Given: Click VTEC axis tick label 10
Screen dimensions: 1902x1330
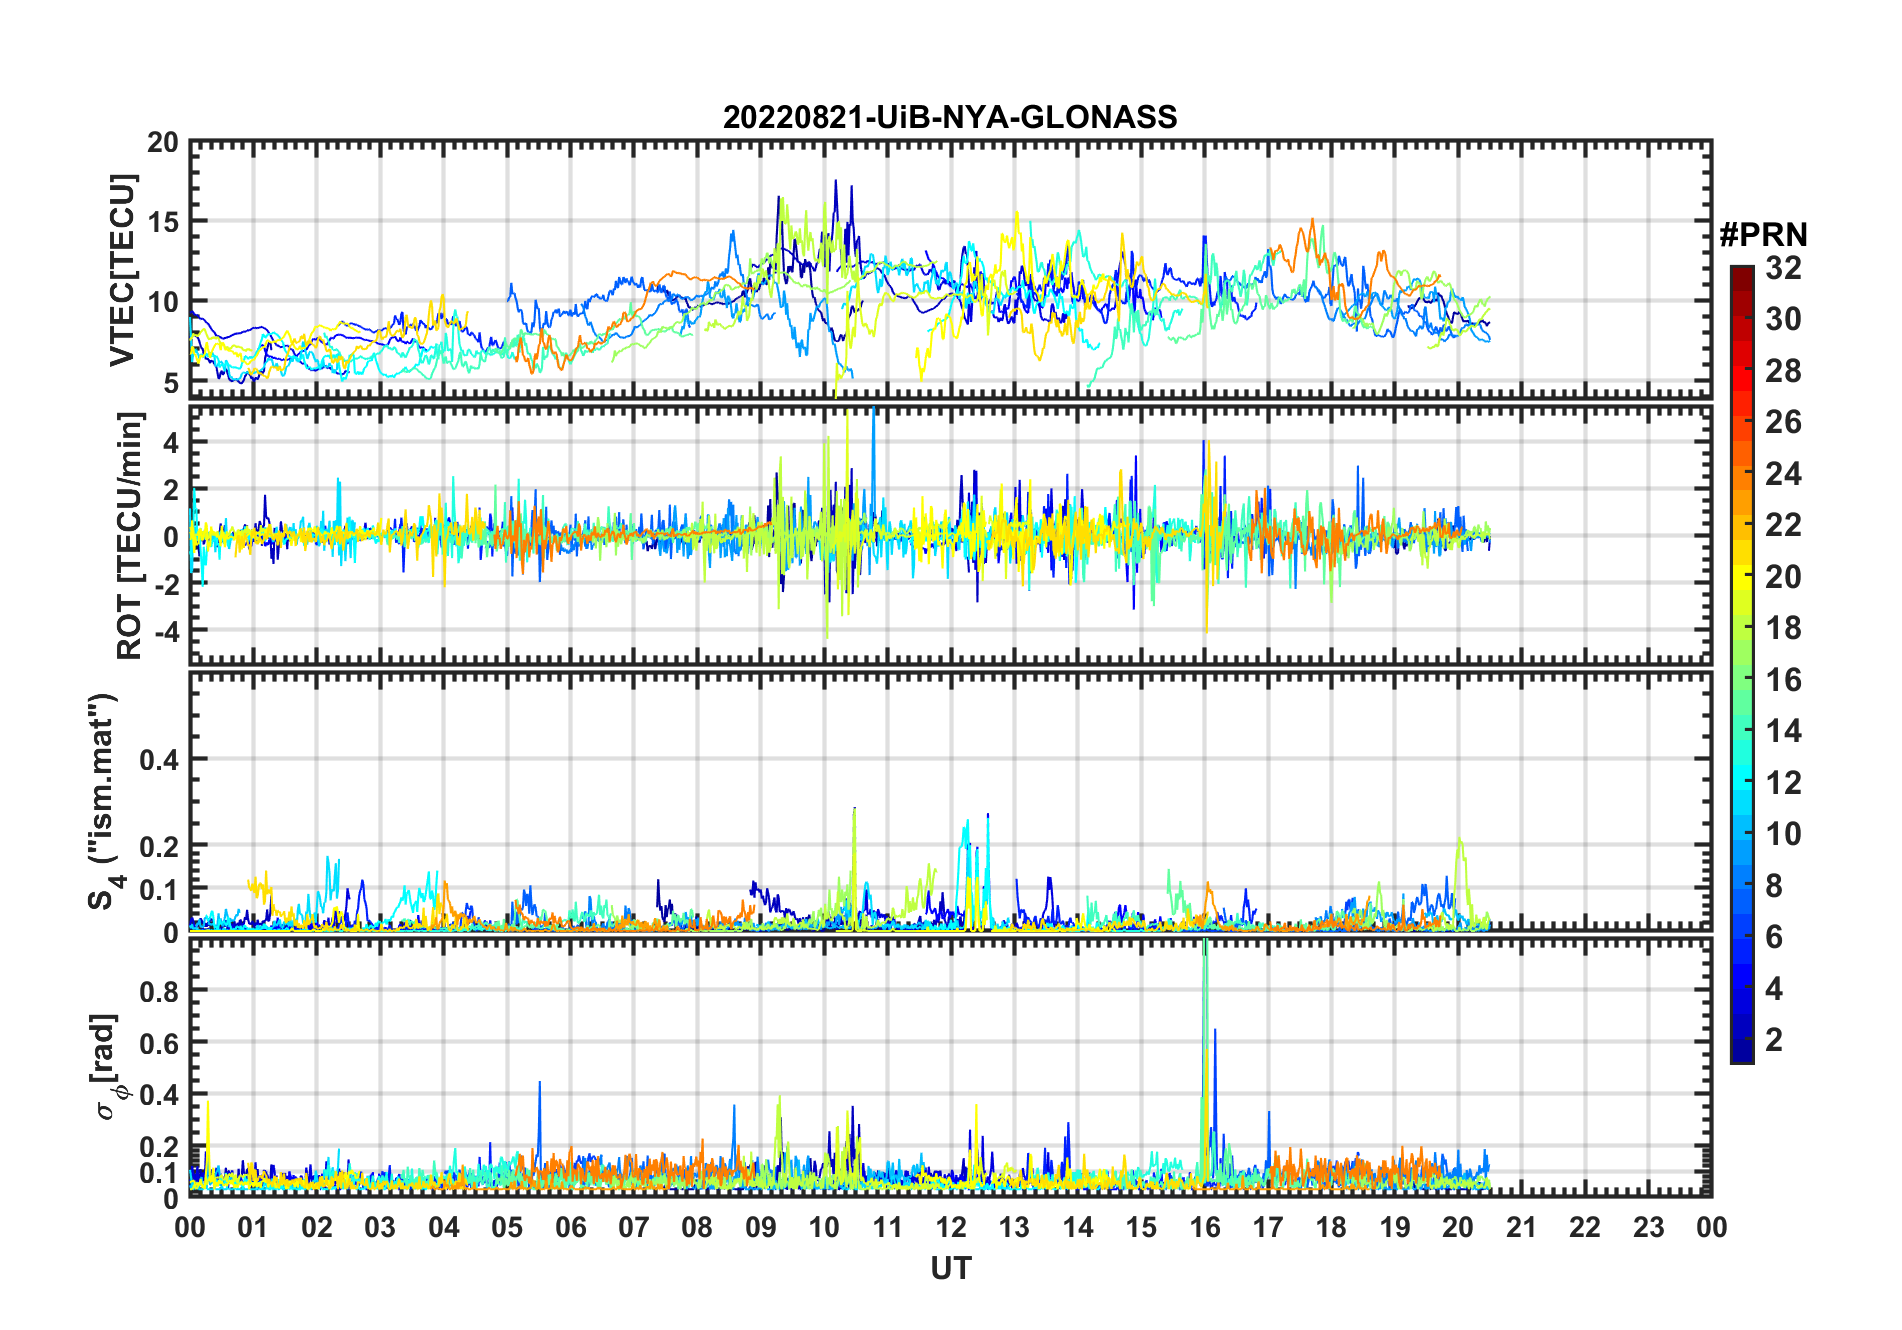Looking at the screenshot, I should [163, 302].
